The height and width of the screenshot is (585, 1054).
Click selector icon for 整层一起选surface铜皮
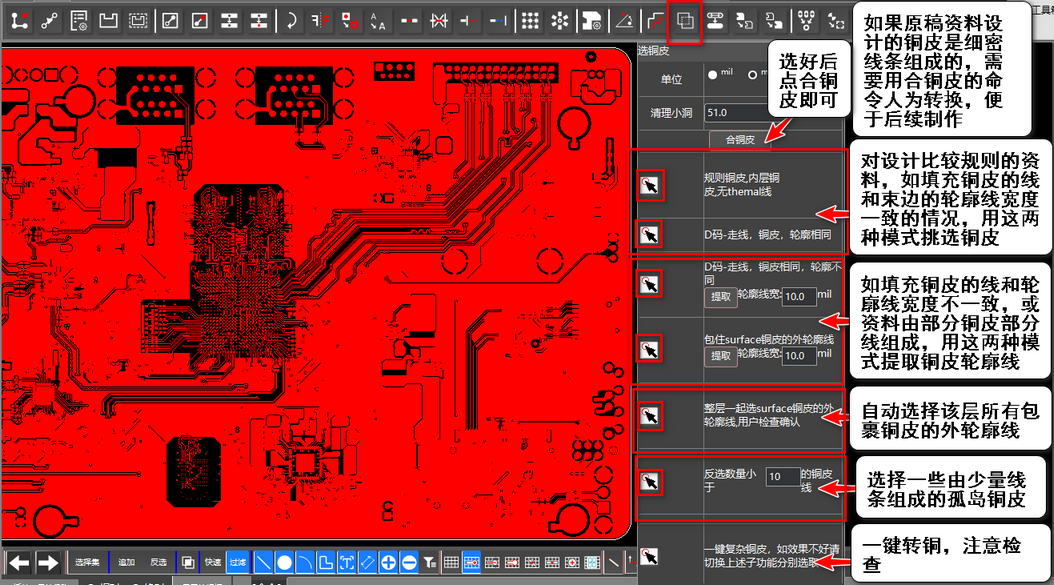[650, 415]
